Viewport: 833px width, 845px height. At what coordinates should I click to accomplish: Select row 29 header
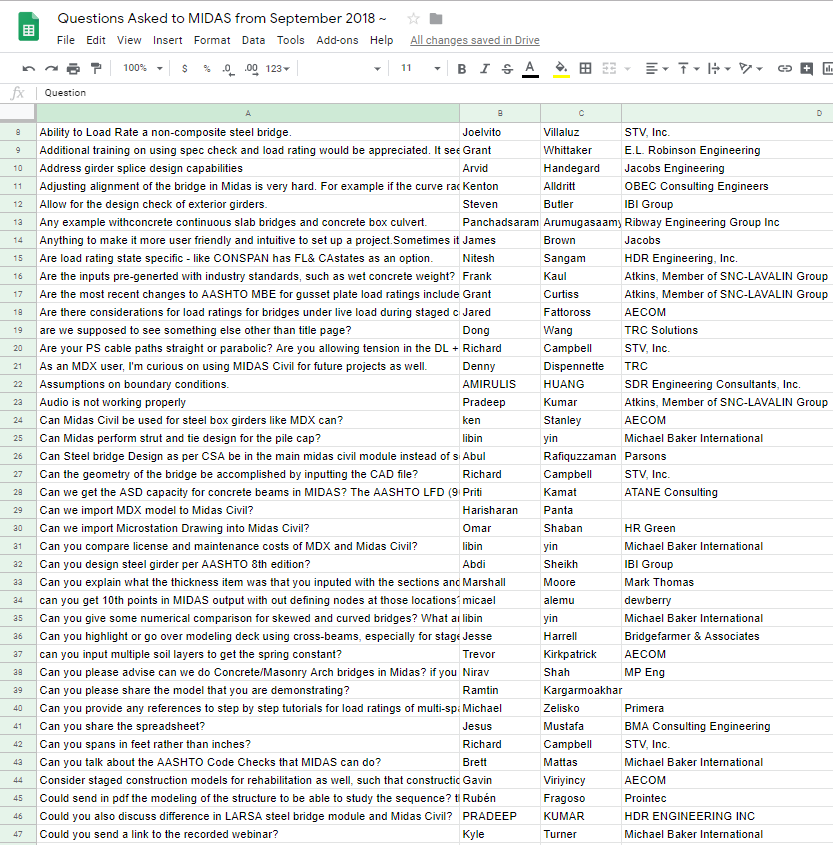point(18,510)
